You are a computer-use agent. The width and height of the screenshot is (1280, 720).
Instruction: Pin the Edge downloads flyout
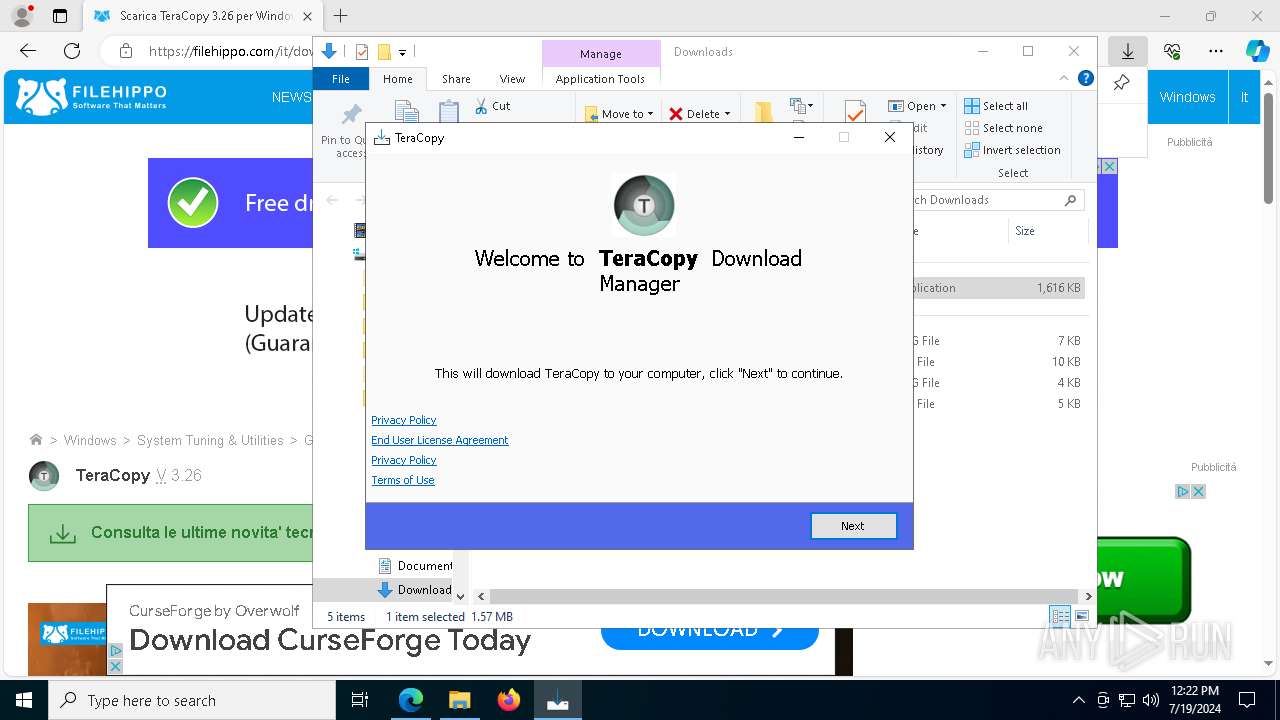tap(1121, 83)
